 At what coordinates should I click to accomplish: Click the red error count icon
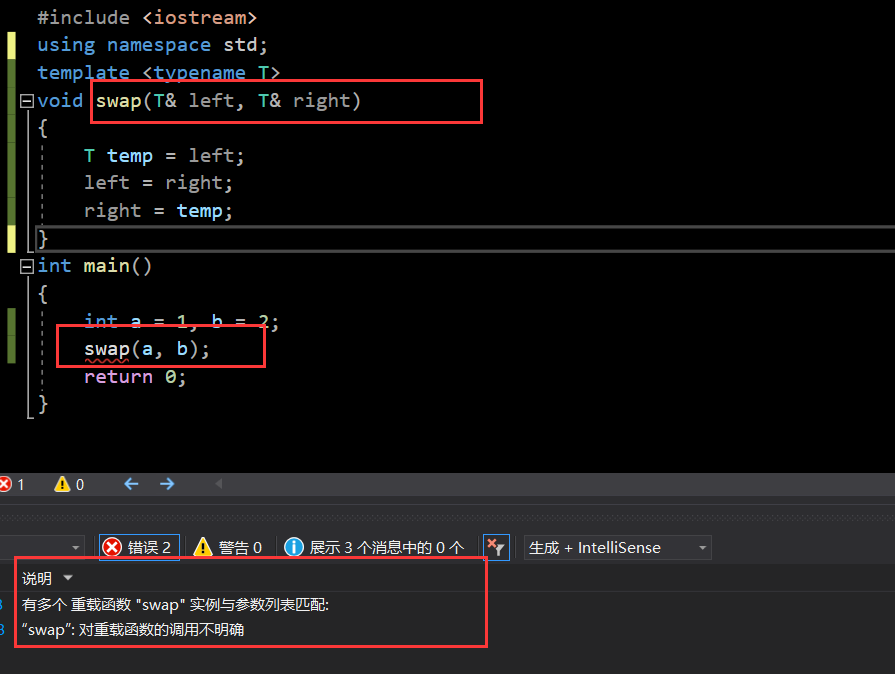5,485
